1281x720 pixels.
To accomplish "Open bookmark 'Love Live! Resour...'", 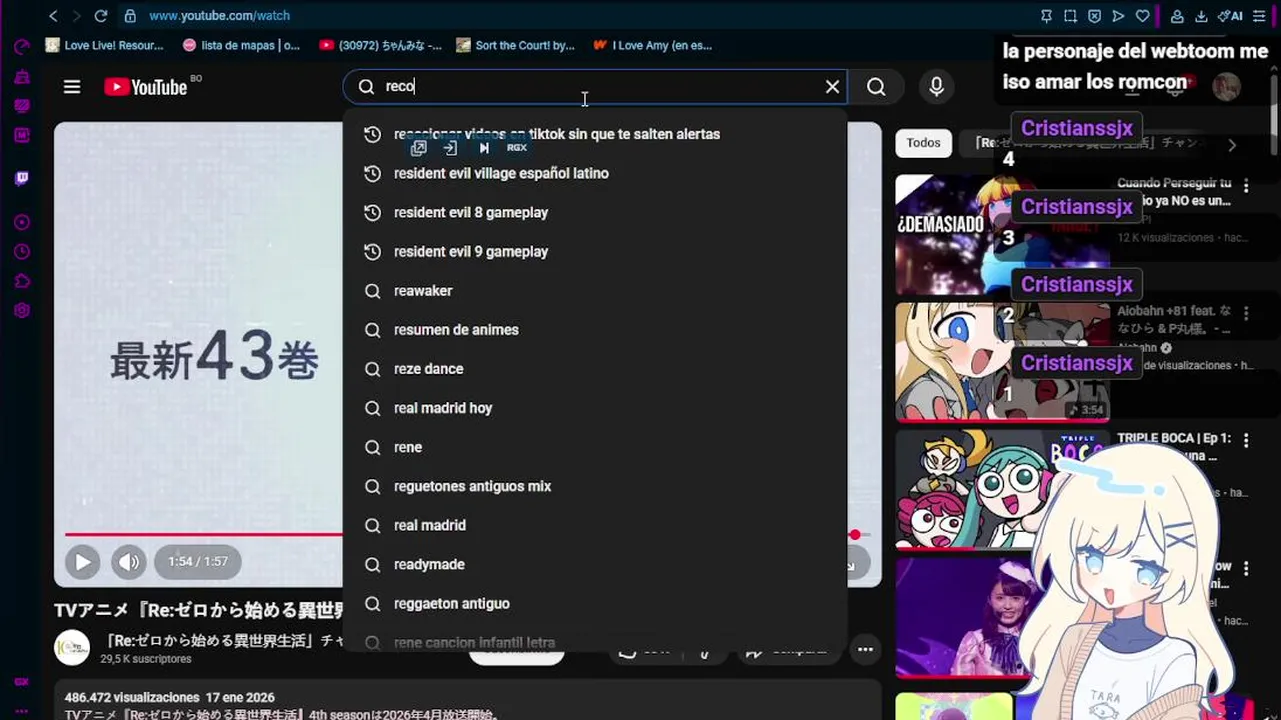I will 104,45.
